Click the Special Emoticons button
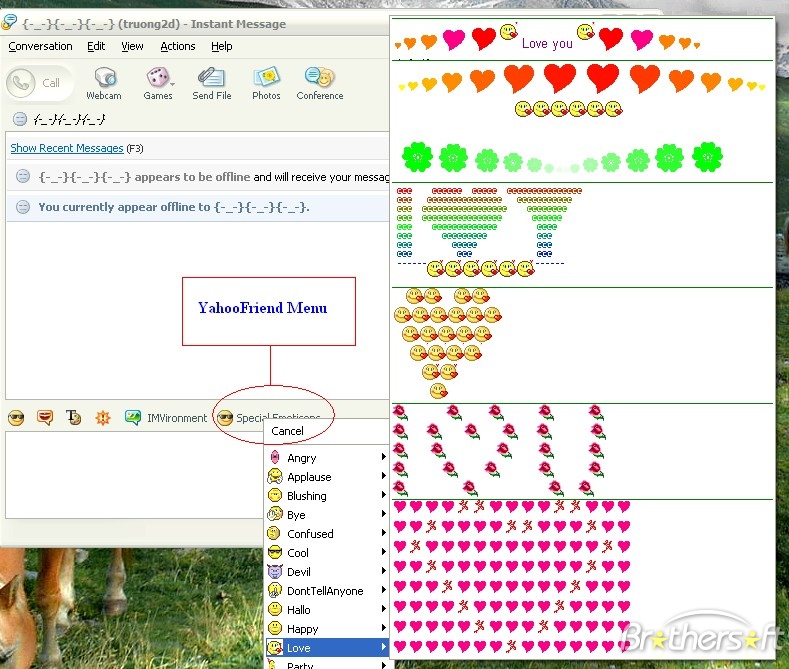The height and width of the screenshot is (669, 789). [x=269, y=417]
